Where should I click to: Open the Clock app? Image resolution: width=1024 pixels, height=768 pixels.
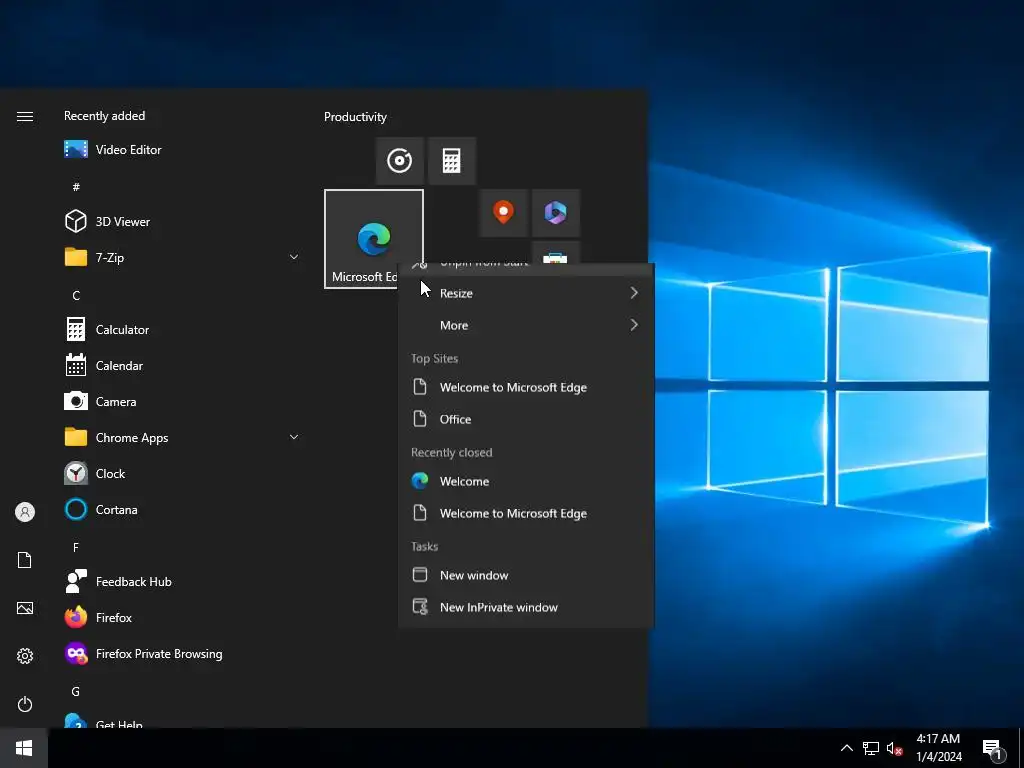(x=182, y=473)
